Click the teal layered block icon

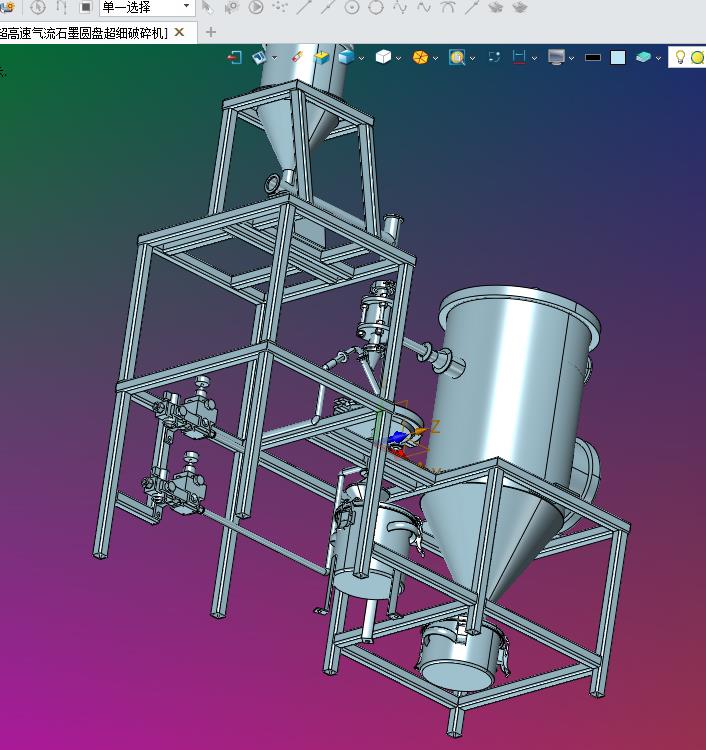click(x=643, y=57)
